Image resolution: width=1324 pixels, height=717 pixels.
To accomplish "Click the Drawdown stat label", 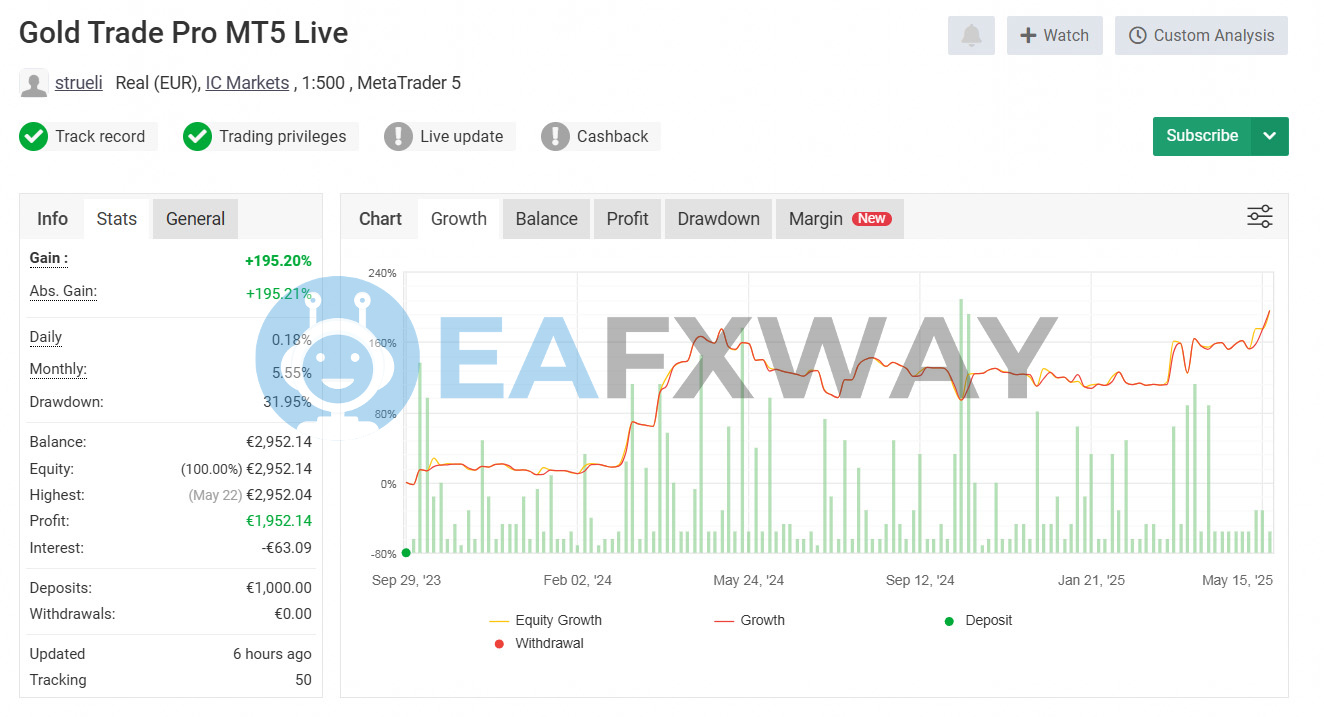I will pyautogui.click(x=67, y=402).
